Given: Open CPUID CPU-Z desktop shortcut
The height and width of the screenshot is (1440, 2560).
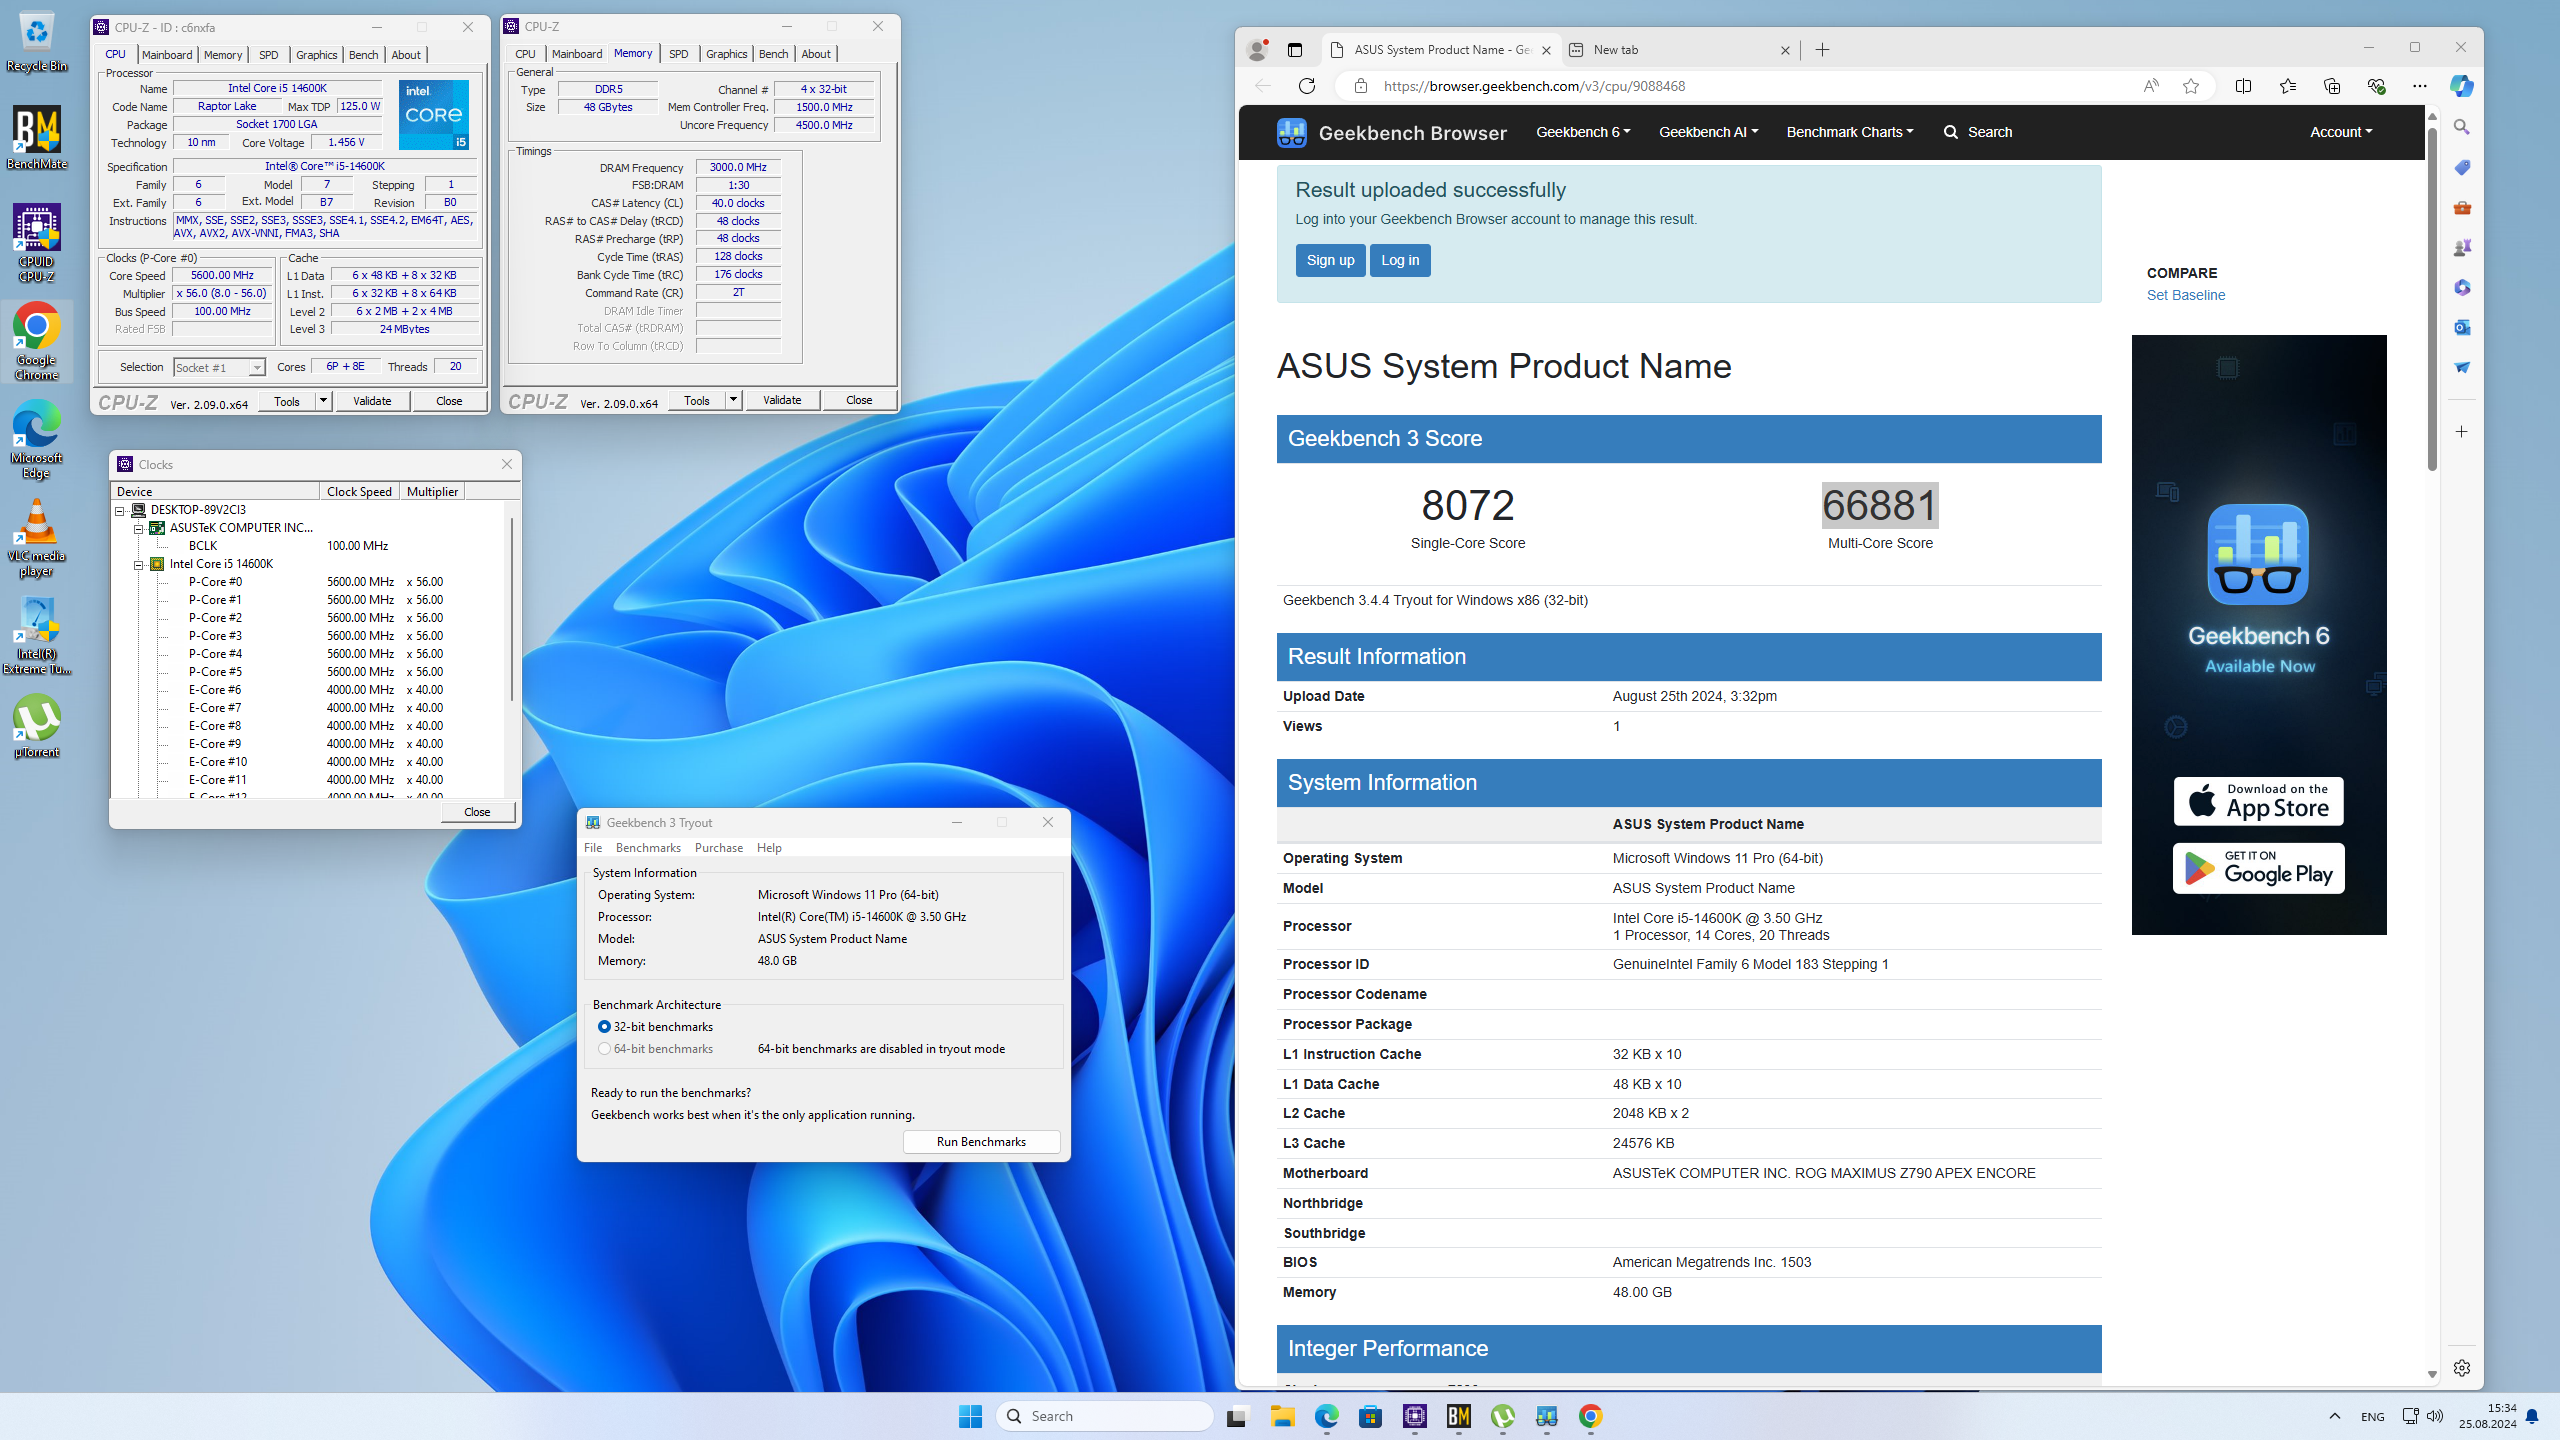Looking at the screenshot, I should pos(37,243).
